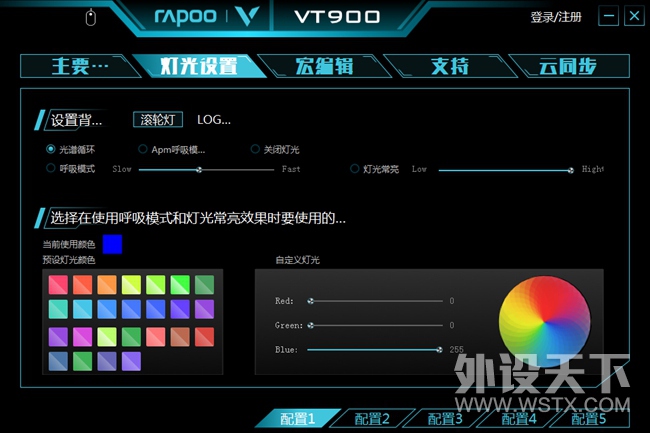
Task: Select the LOG... light option
Action: (x=214, y=120)
